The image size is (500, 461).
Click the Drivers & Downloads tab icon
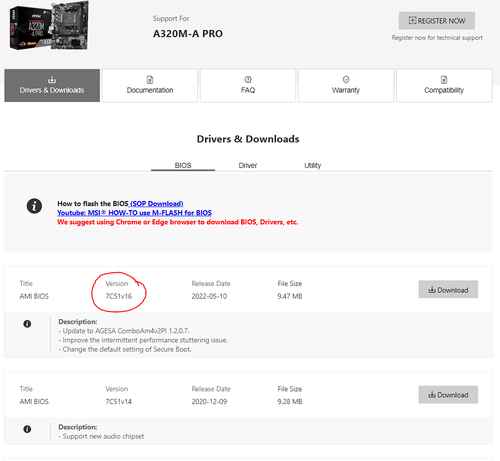[52, 80]
